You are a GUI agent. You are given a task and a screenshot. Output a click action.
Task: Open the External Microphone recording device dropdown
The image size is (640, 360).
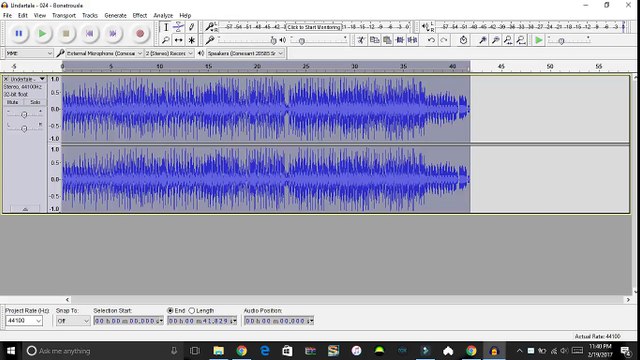pyautogui.click(x=104, y=53)
